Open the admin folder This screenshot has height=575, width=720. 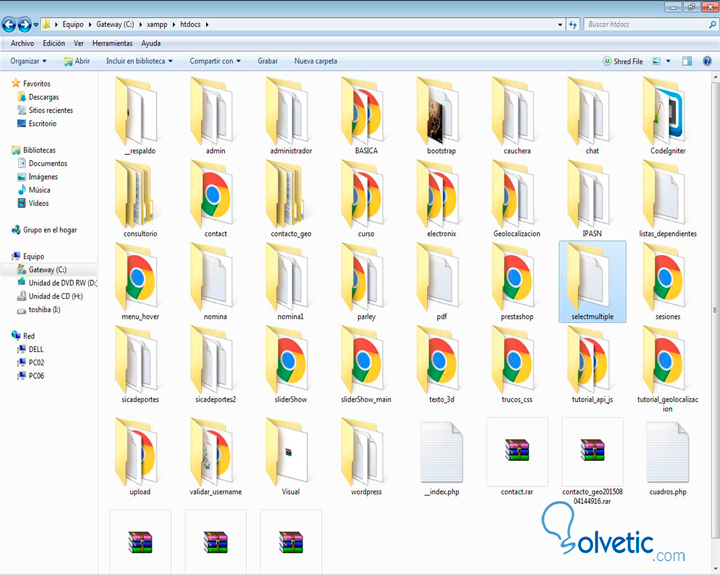point(215,116)
